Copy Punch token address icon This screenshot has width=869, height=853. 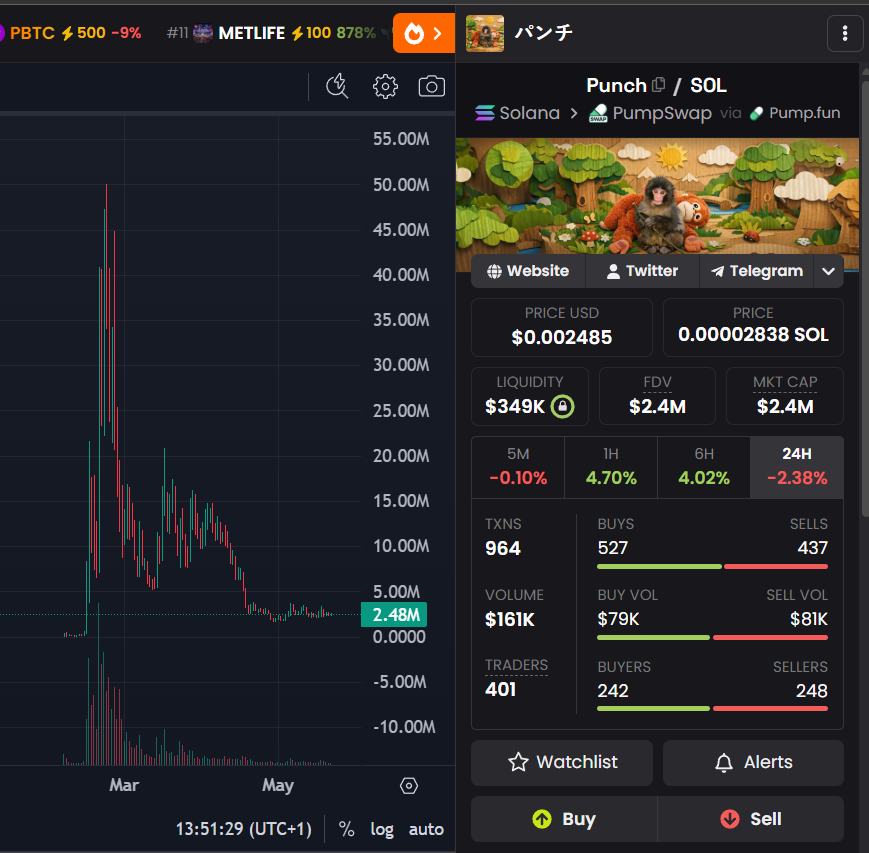tap(658, 85)
